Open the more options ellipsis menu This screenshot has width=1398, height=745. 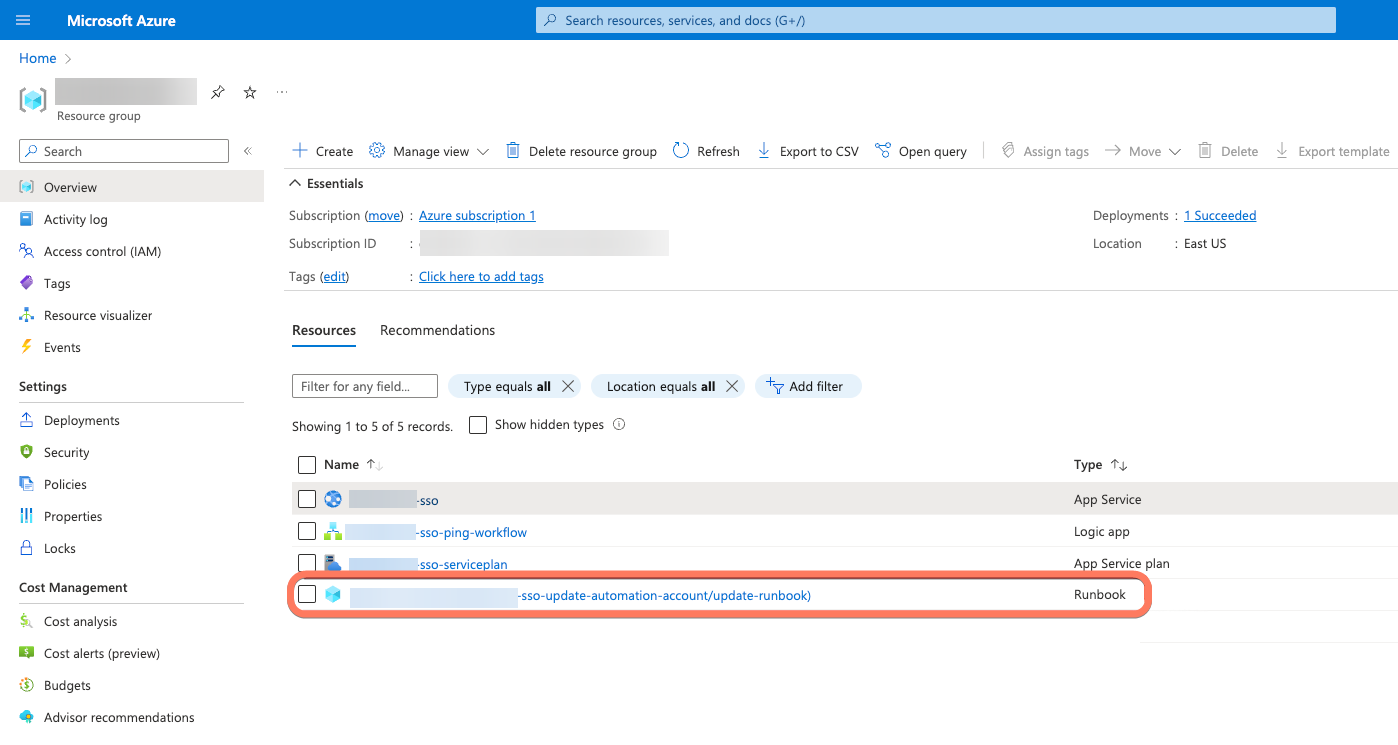[x=282, y=92]
